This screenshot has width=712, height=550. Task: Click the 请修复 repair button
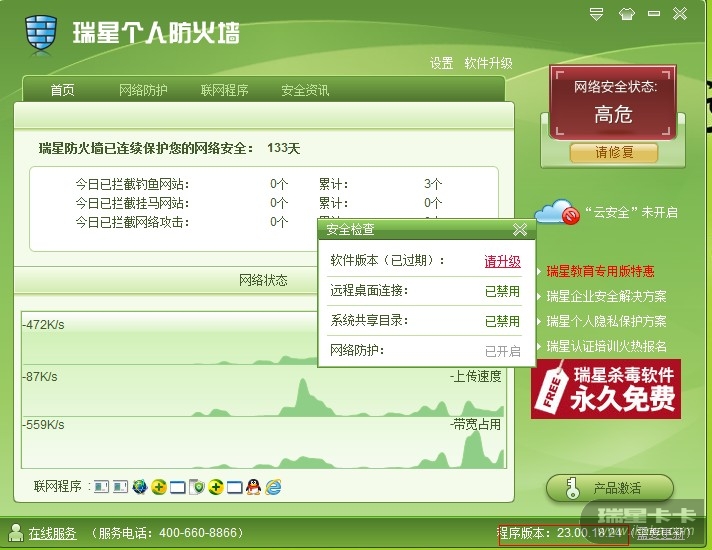click(613, 152)
